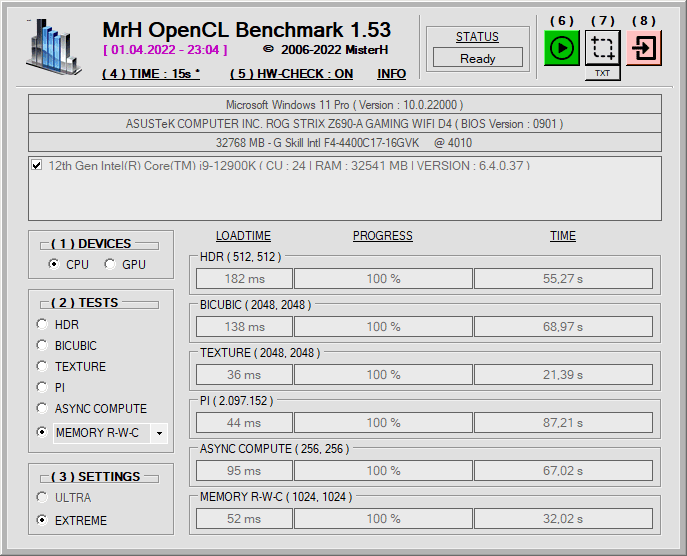Viewport: 687px width, 556px height.
Task: Click the Ready status field
Action: coord(478,58)
